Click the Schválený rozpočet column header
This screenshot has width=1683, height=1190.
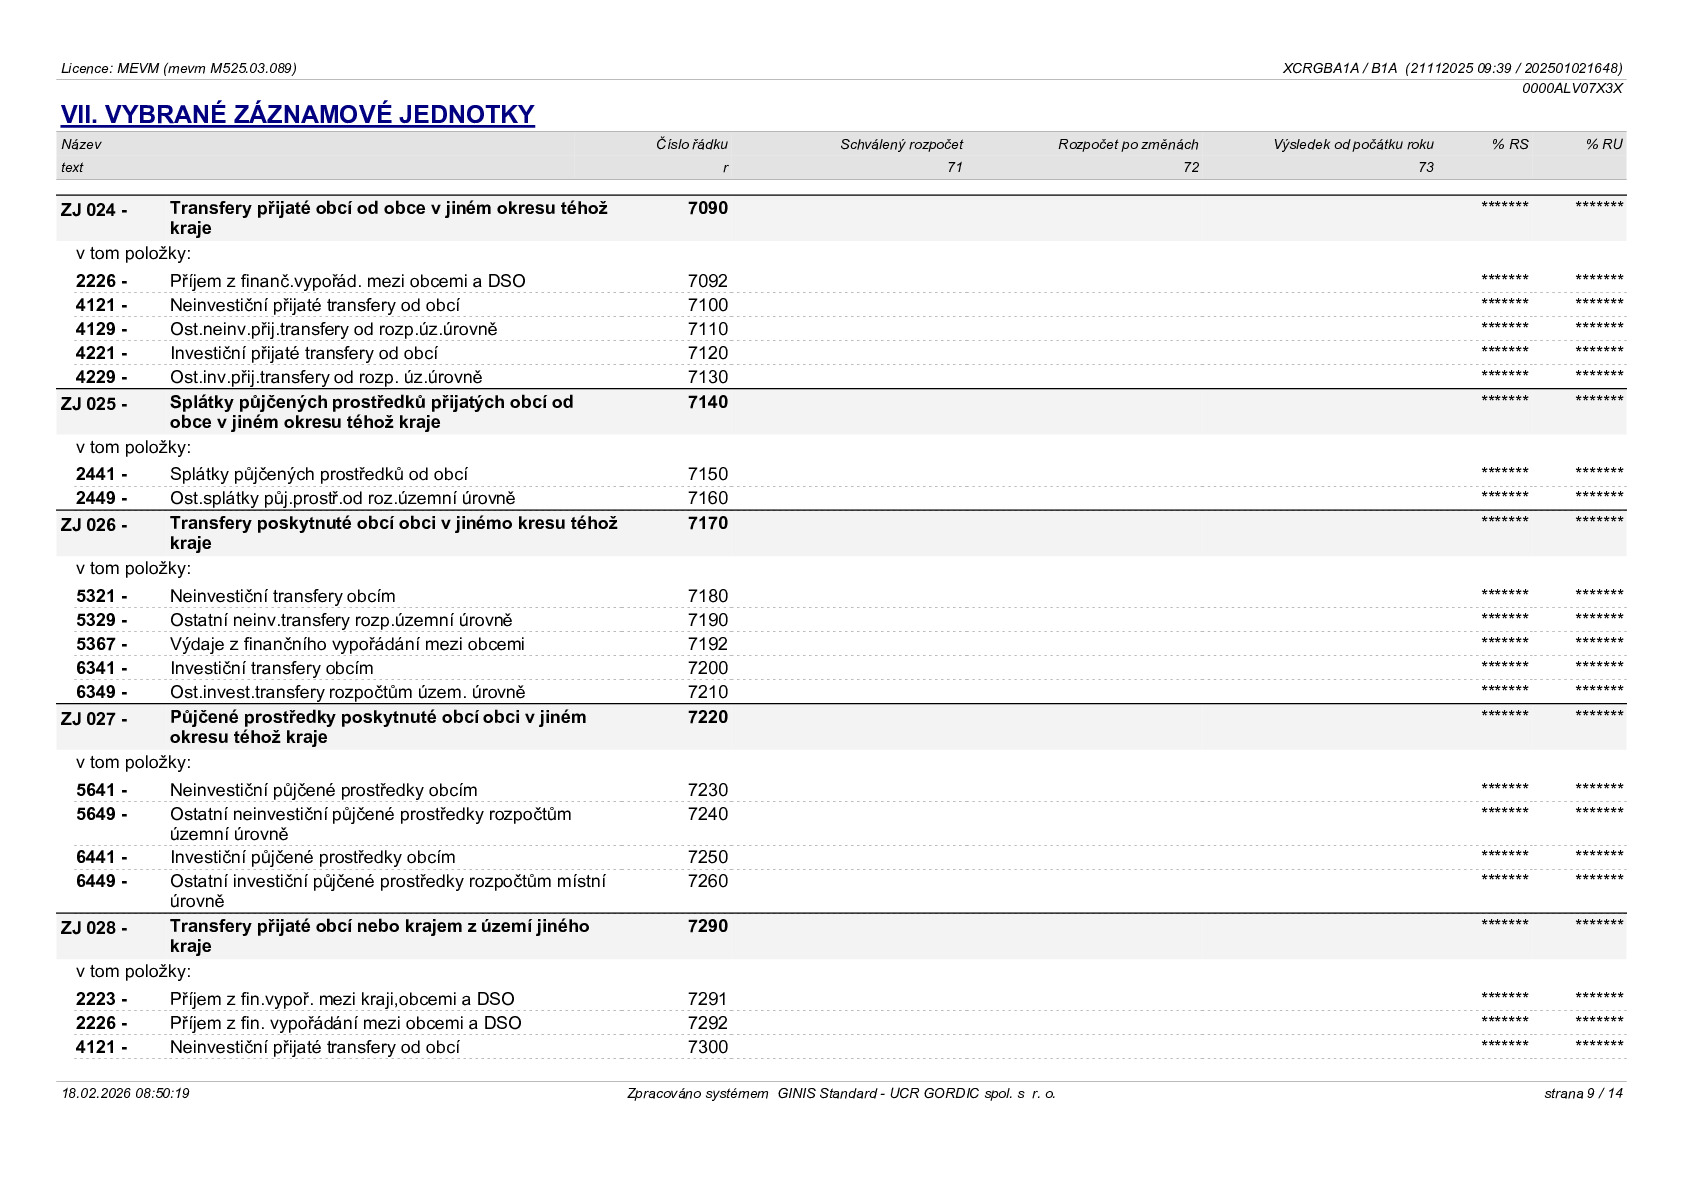point(901,144)
